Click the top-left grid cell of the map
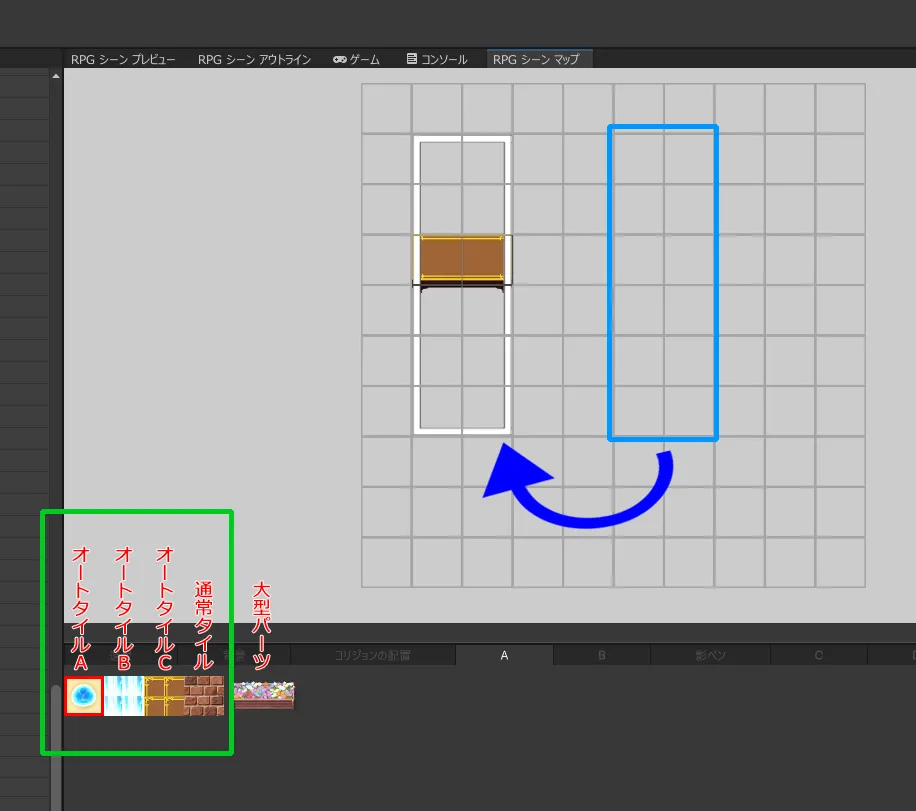The width and height of the screenshot is (916, 811). 387,108
